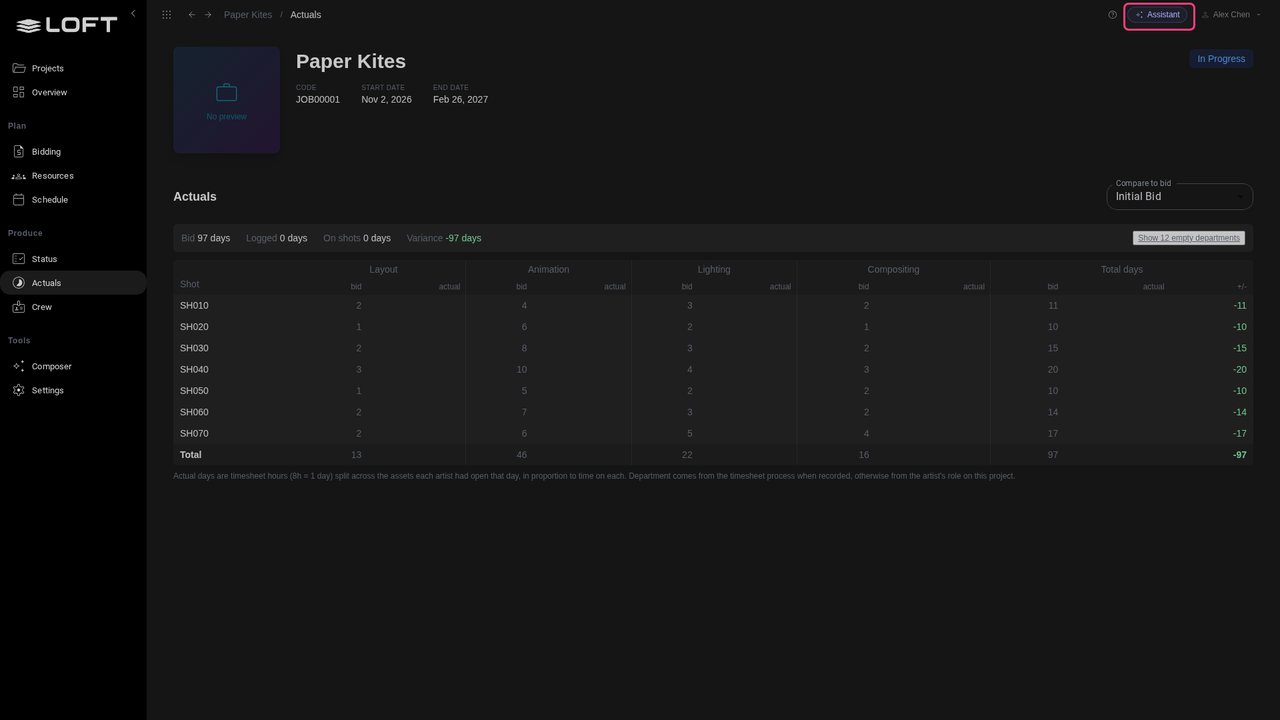The width and height of the screenshot is (1280, 720).
Task: Open the Crew page
Action: click(x=73, y=307)
